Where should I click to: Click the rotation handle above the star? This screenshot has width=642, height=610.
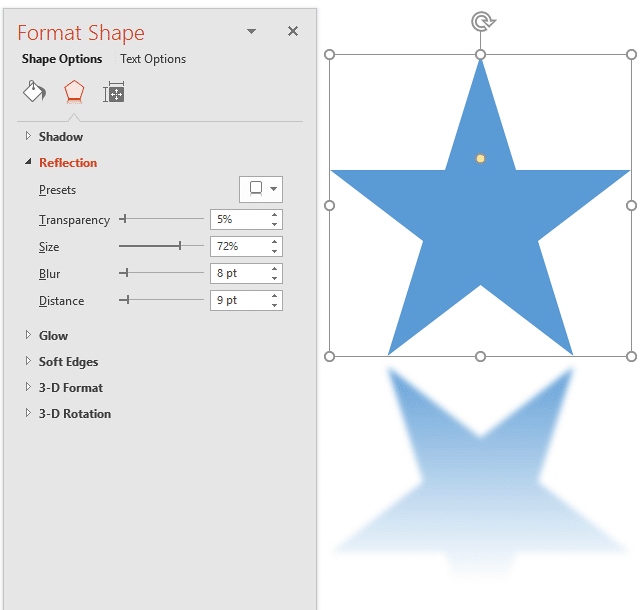coord(480,20)
